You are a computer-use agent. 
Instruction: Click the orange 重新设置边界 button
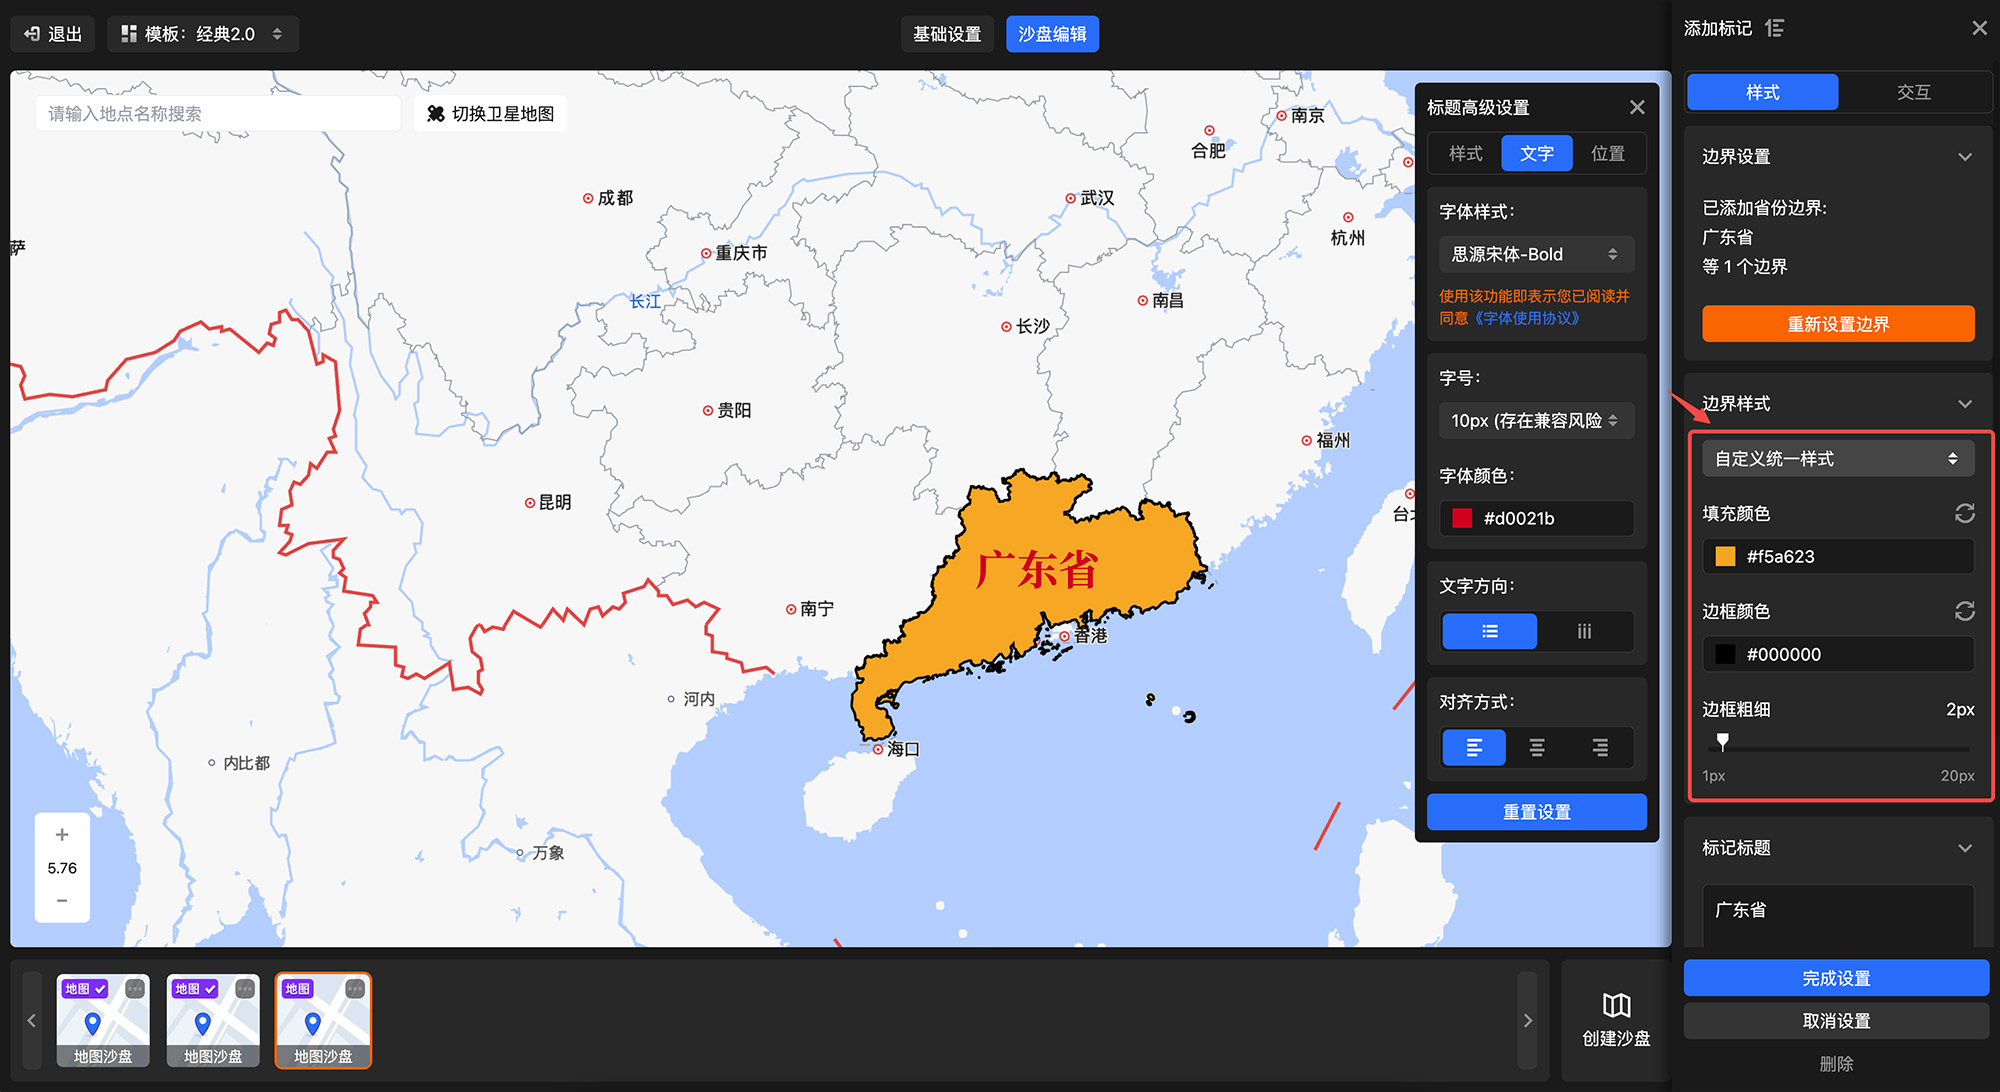pos(1837,324)
